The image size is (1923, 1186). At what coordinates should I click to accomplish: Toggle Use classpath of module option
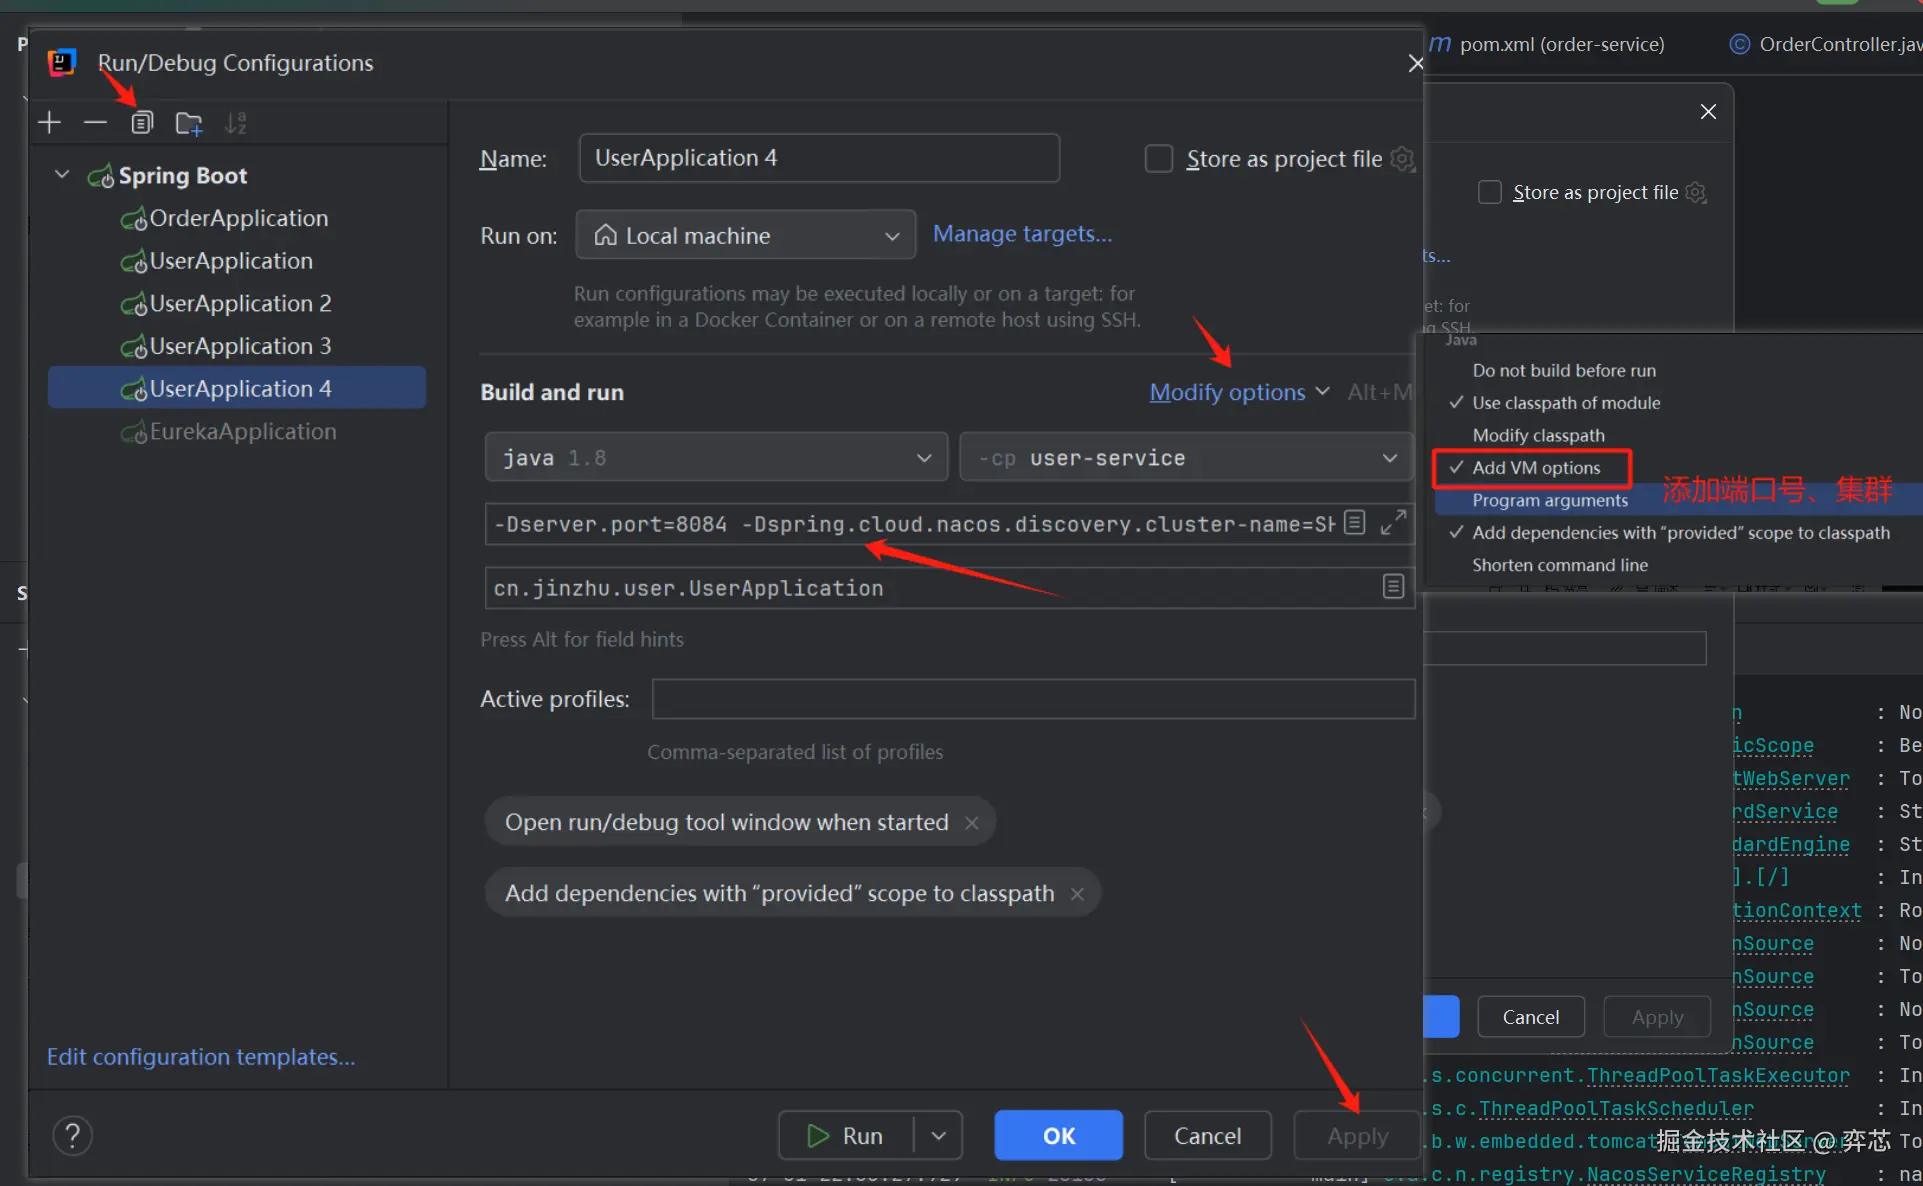pos(1565,403)
